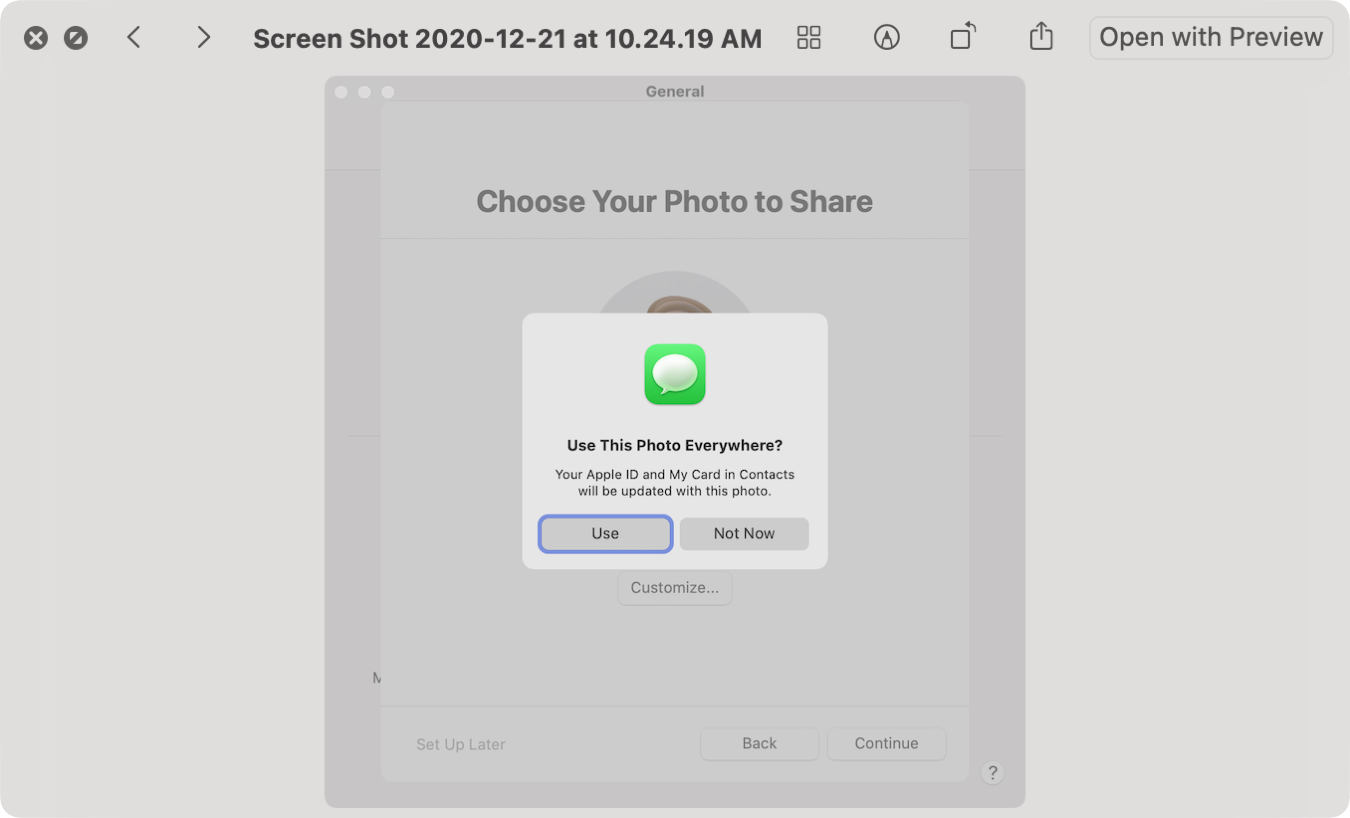Open the Markup pen tool
The height and width of the screenshot is (818, 1350).
click(887, 38)
